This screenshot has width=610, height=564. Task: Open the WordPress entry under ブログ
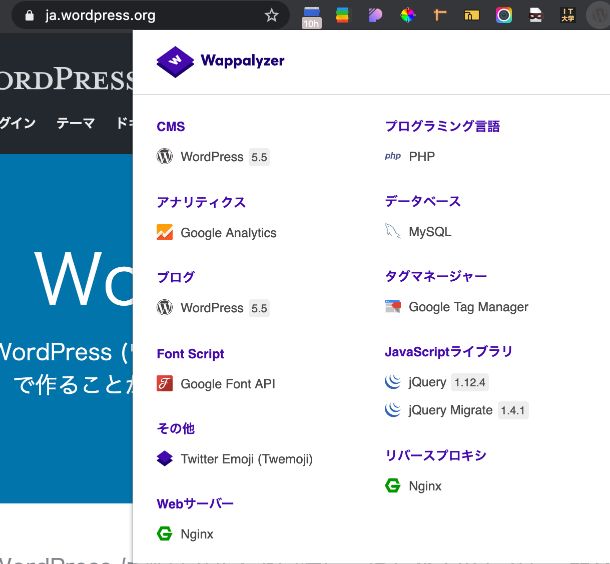point(212,308)
